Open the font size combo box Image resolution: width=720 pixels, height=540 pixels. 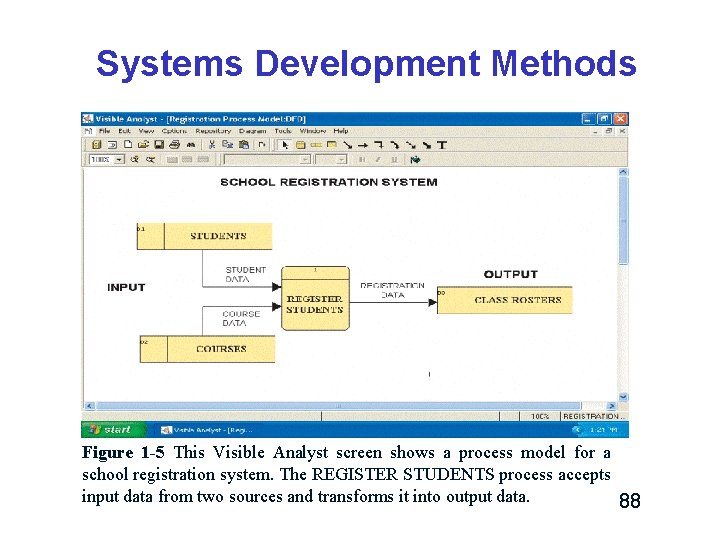coord(331,159)
